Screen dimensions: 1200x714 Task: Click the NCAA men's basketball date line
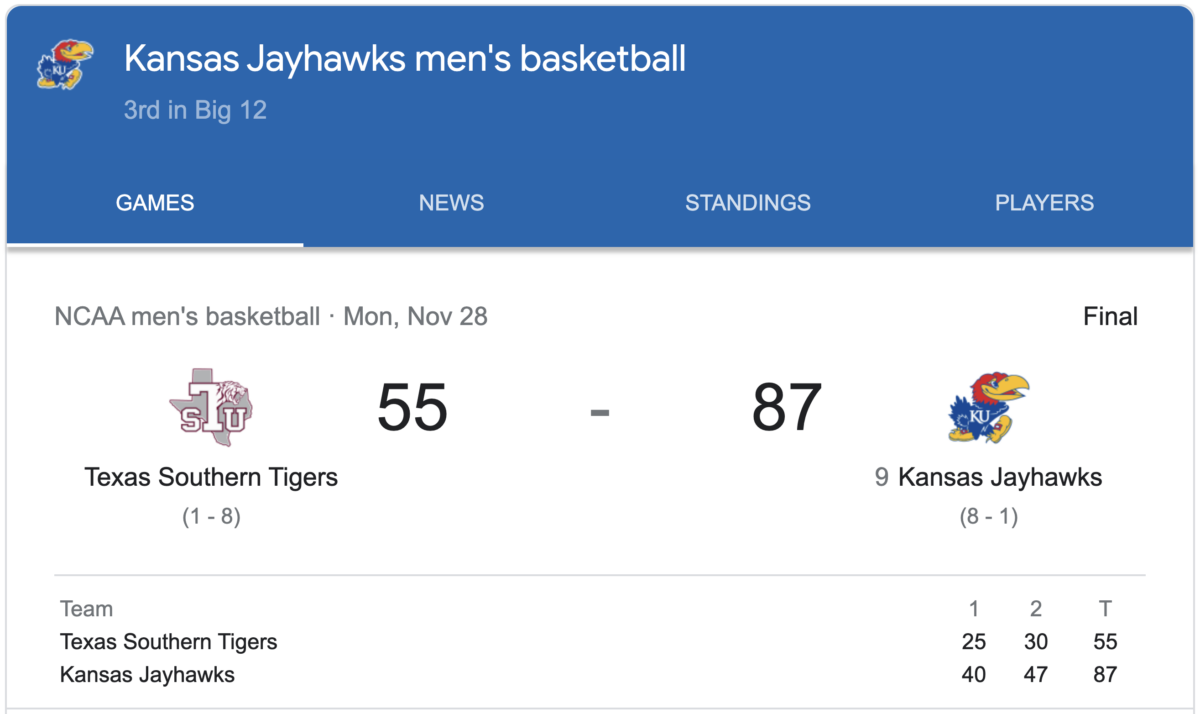pos(271,317)
